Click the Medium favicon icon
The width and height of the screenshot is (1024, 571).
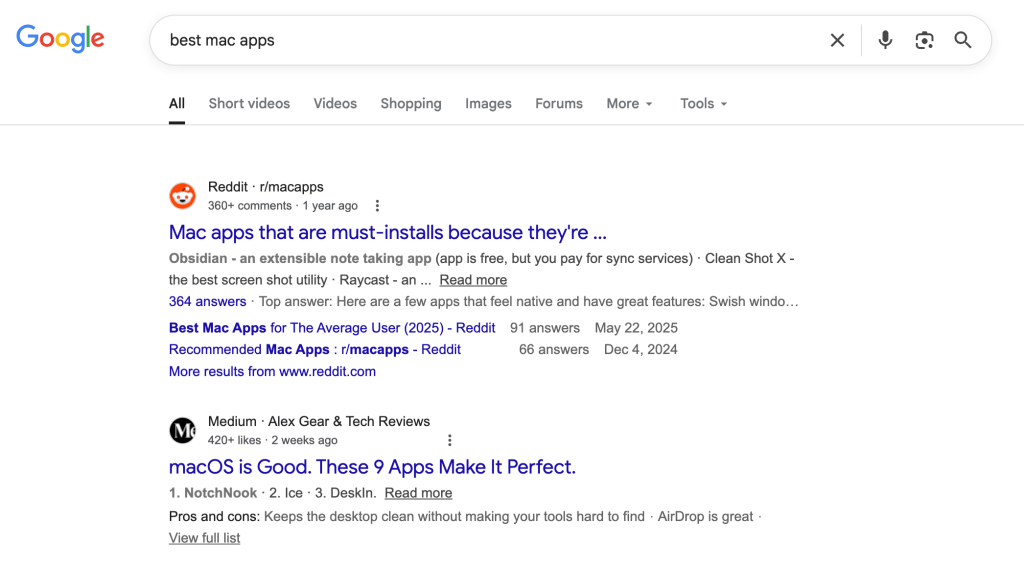coord(182,430)
